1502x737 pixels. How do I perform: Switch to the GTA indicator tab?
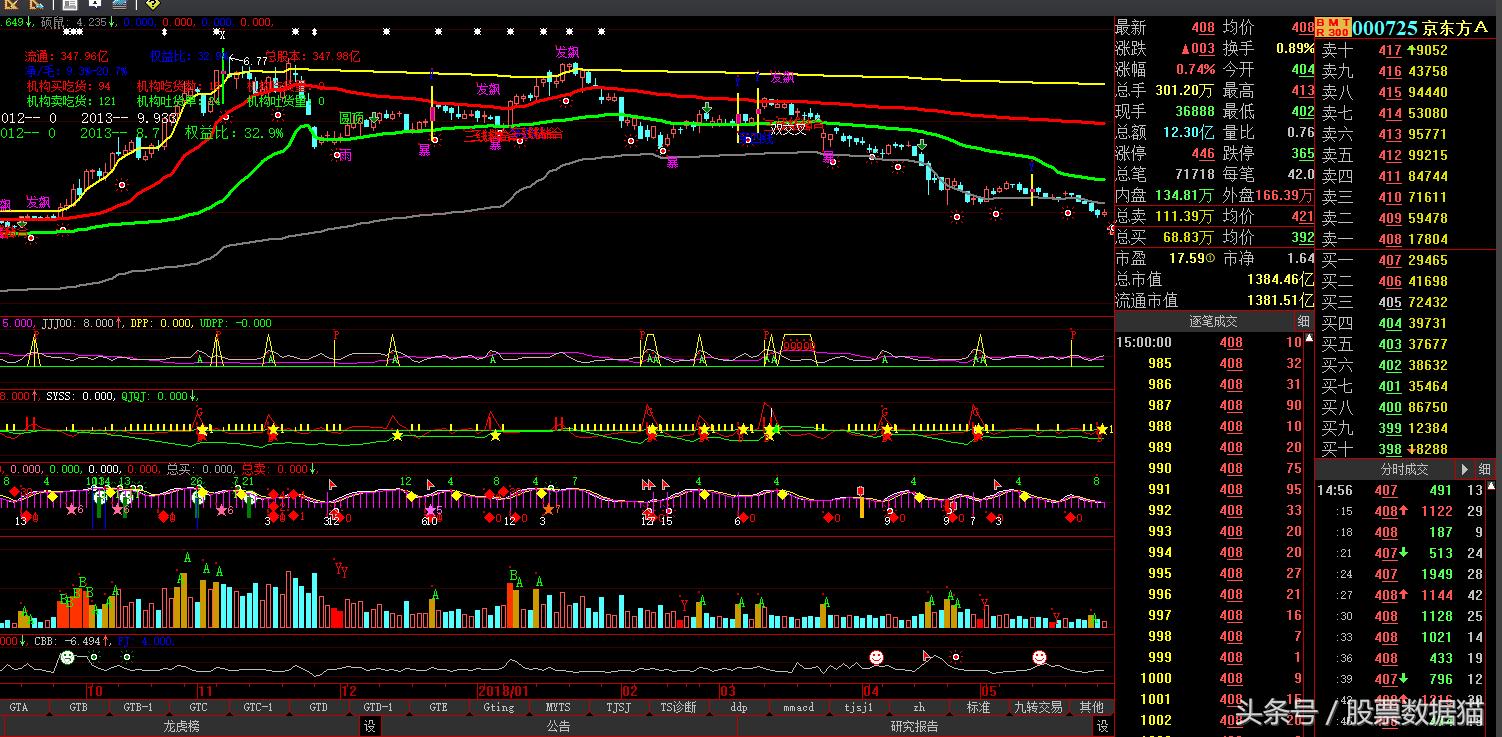[19, 707]
